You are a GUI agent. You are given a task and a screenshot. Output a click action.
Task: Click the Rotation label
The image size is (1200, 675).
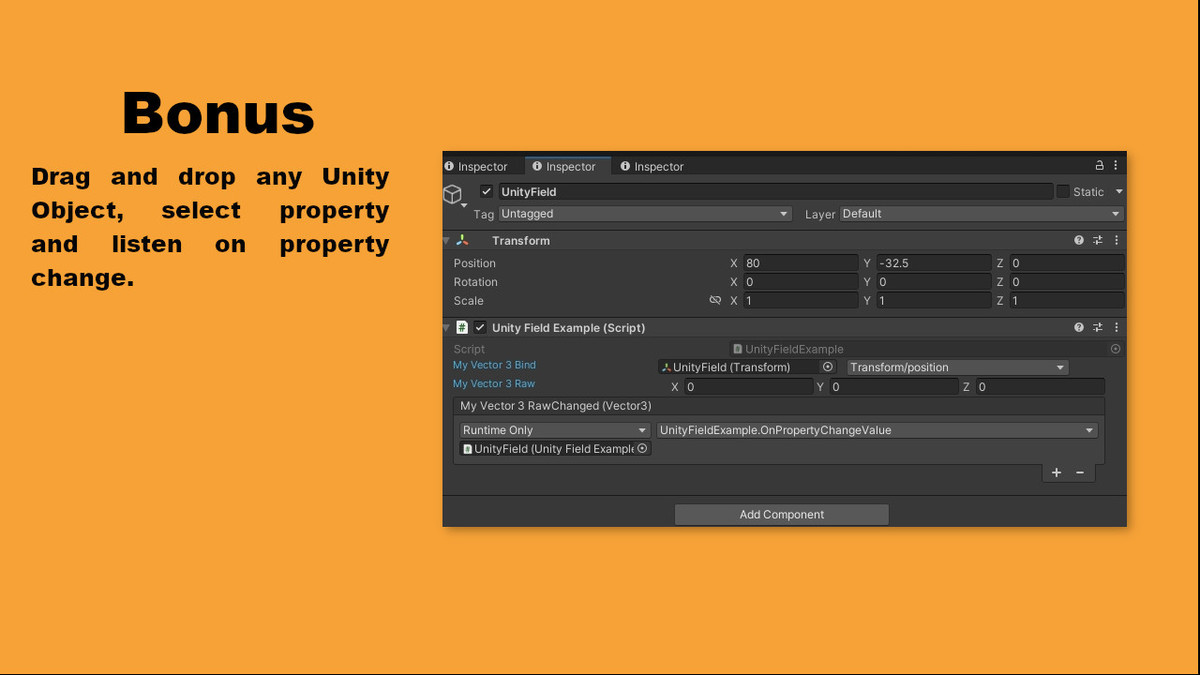click(x=476, y=282)
